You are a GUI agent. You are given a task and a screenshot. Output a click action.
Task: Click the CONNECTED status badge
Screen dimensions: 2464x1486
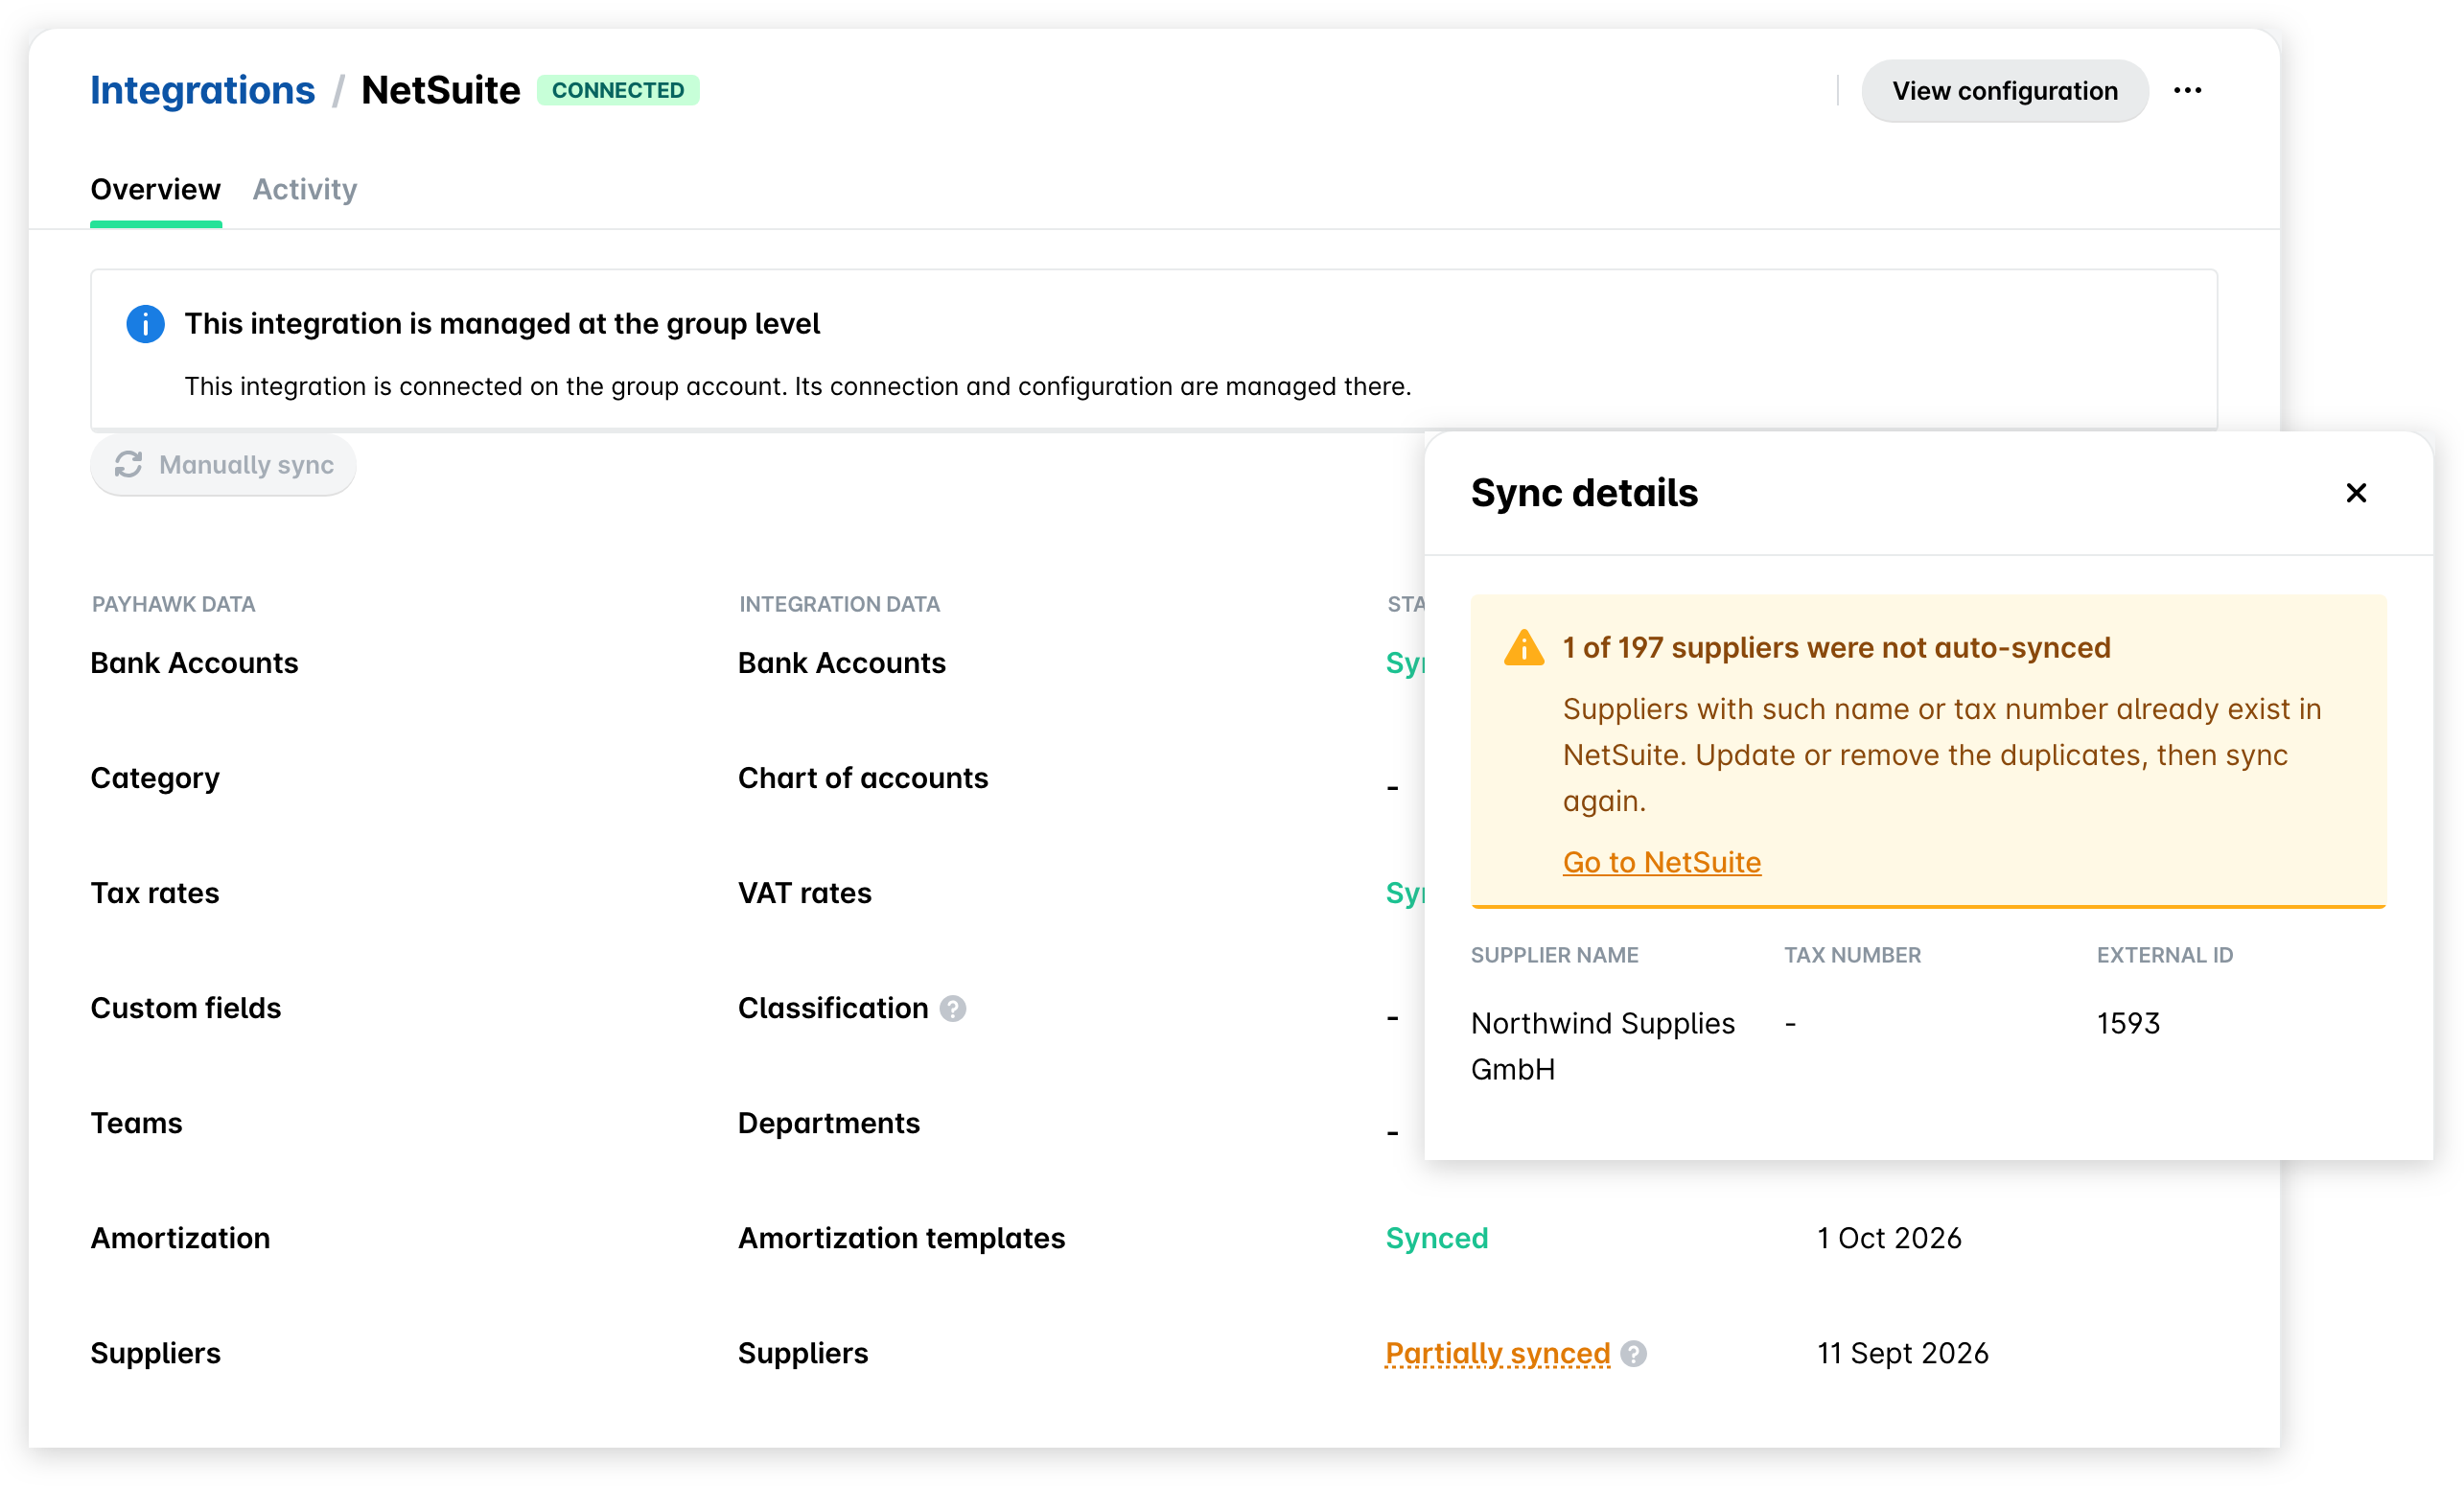click(x=618, y=90)
